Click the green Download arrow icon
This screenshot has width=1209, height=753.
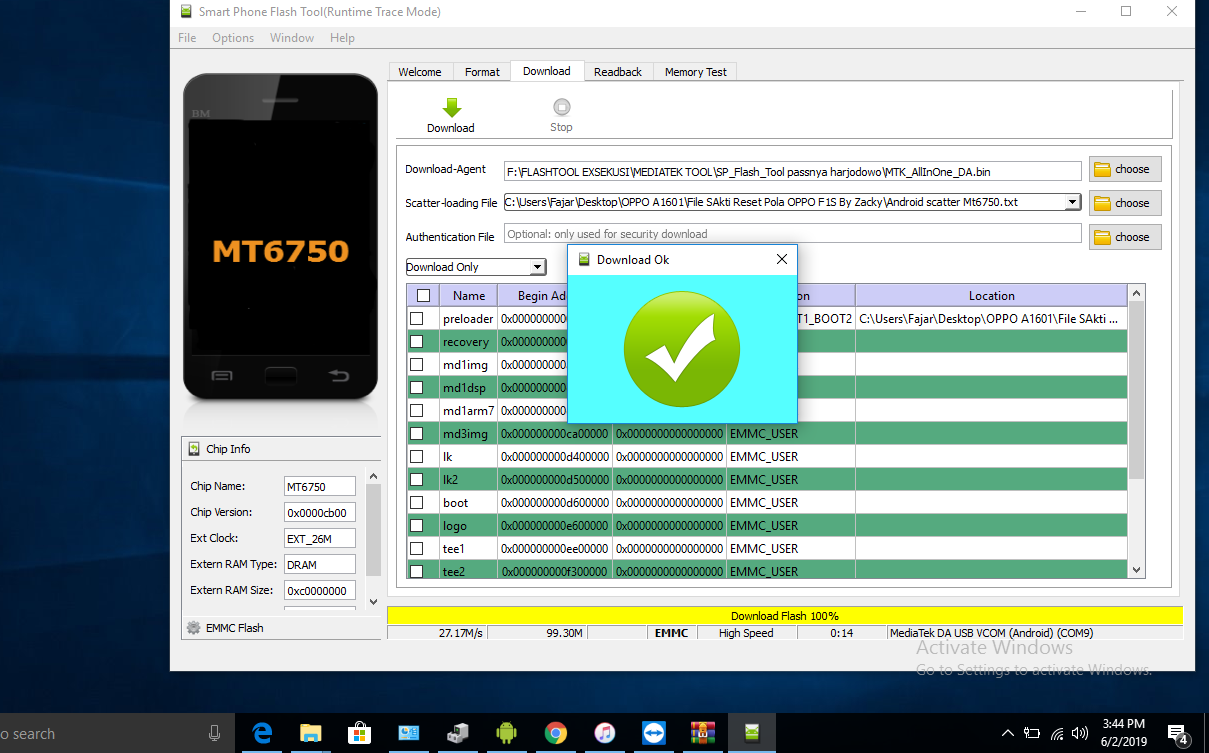click(x=451, y=107)
